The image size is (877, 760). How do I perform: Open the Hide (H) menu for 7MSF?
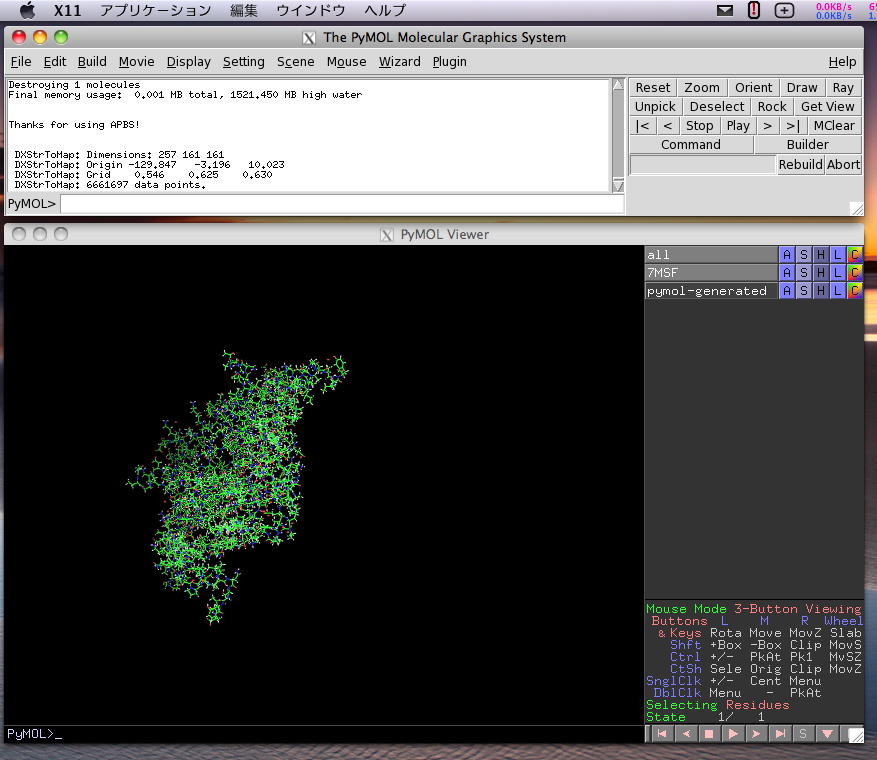821,272
